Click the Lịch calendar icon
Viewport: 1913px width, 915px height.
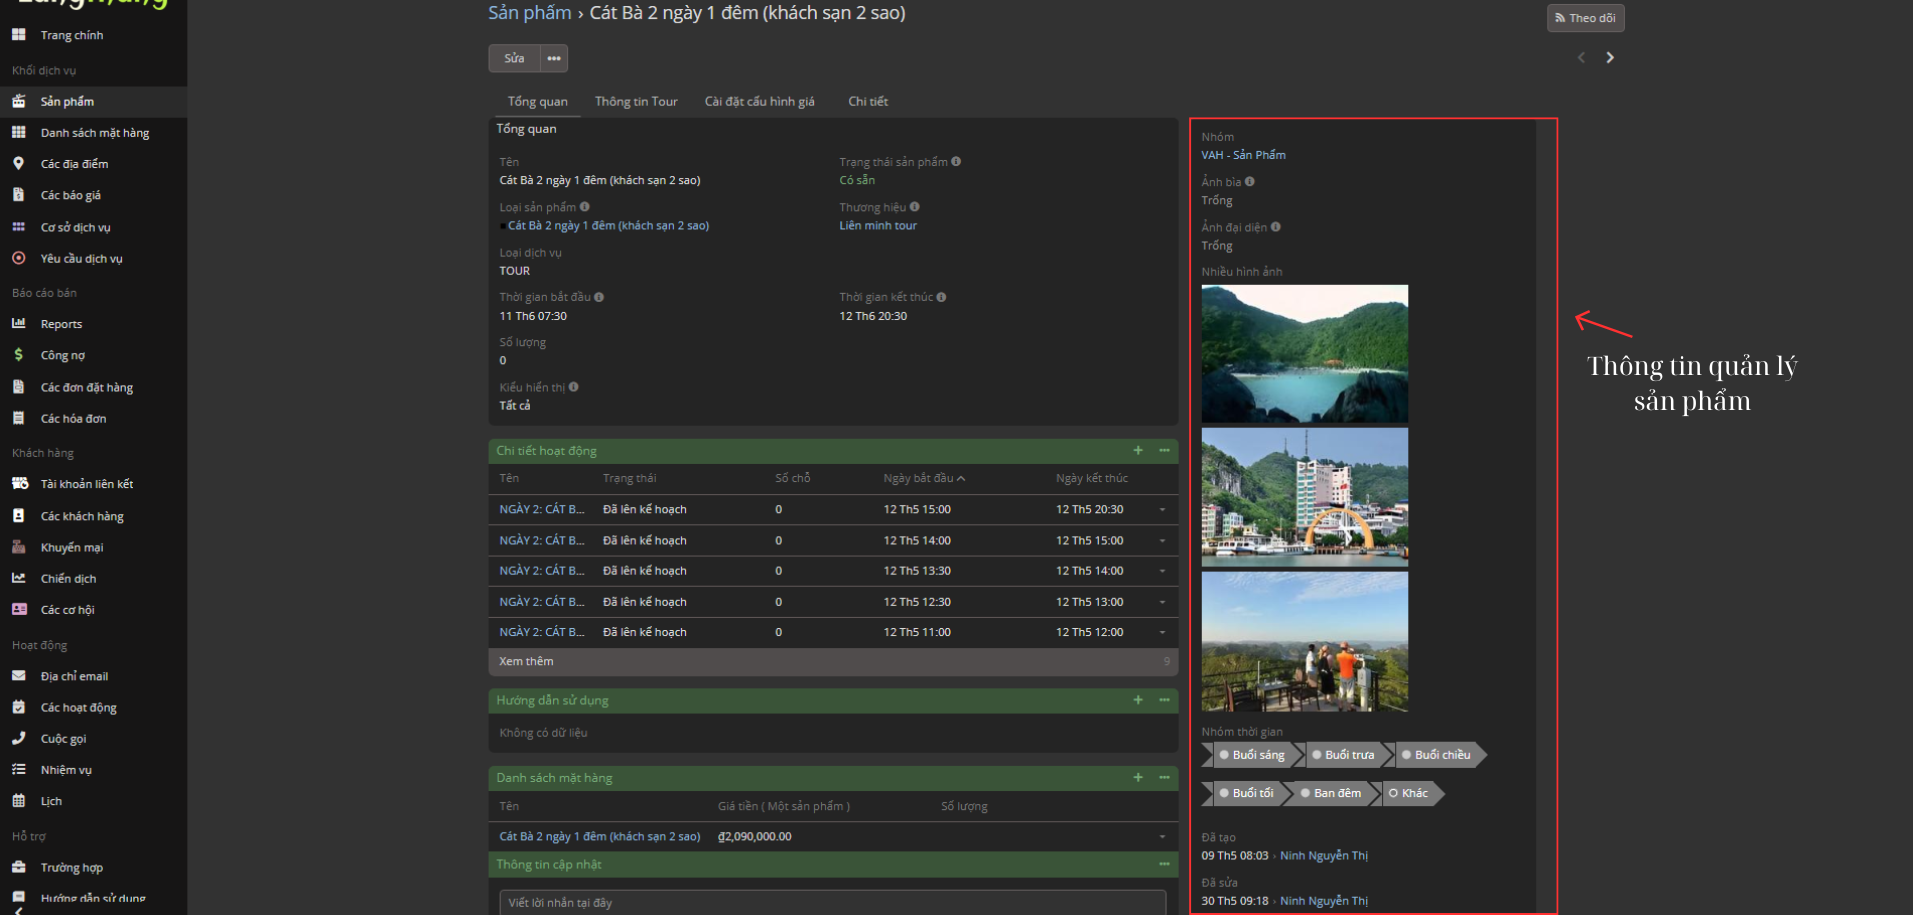pyautogui.click(x=18, y=801)
